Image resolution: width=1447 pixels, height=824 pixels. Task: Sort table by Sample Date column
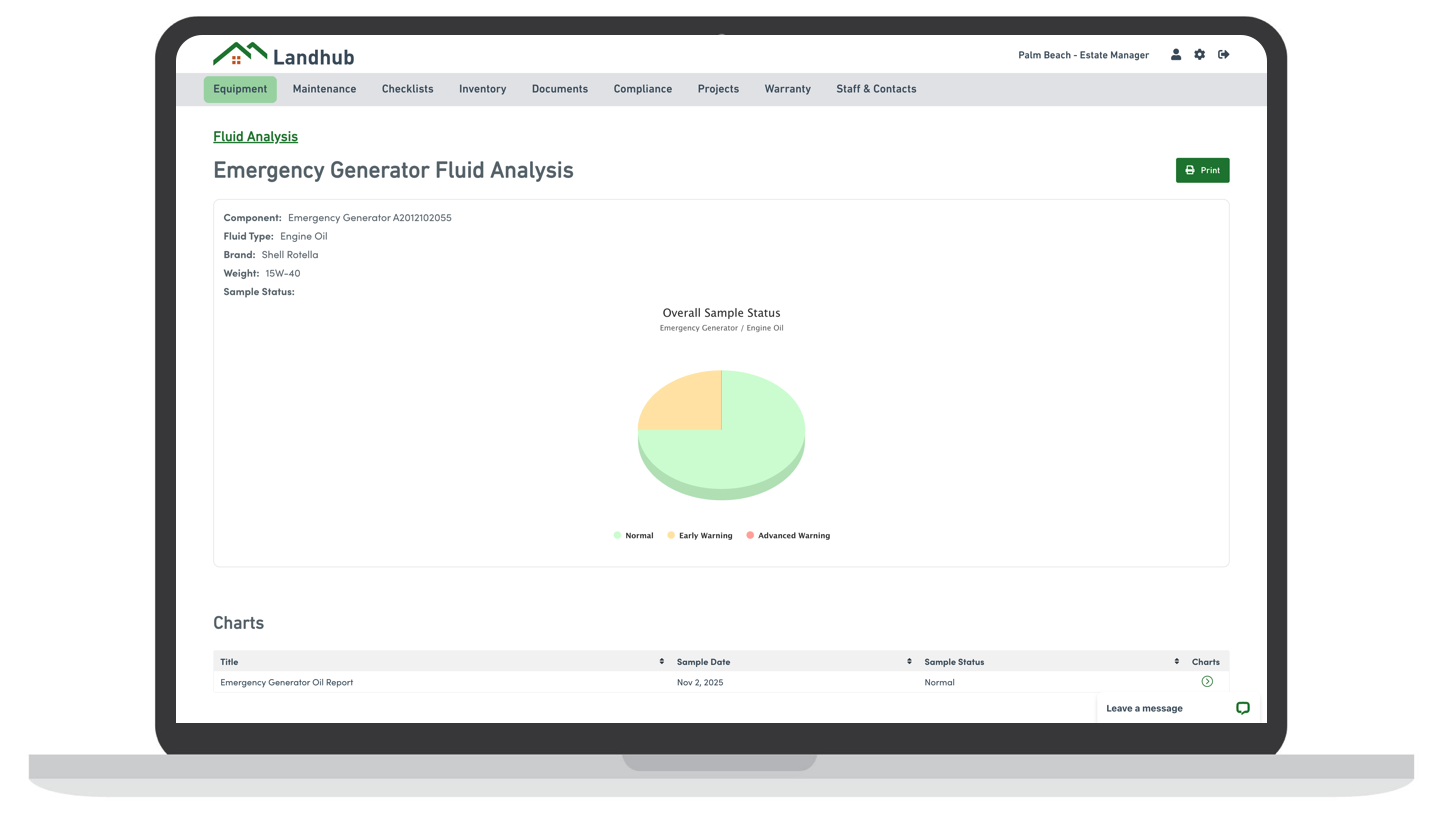click(909, 662)
